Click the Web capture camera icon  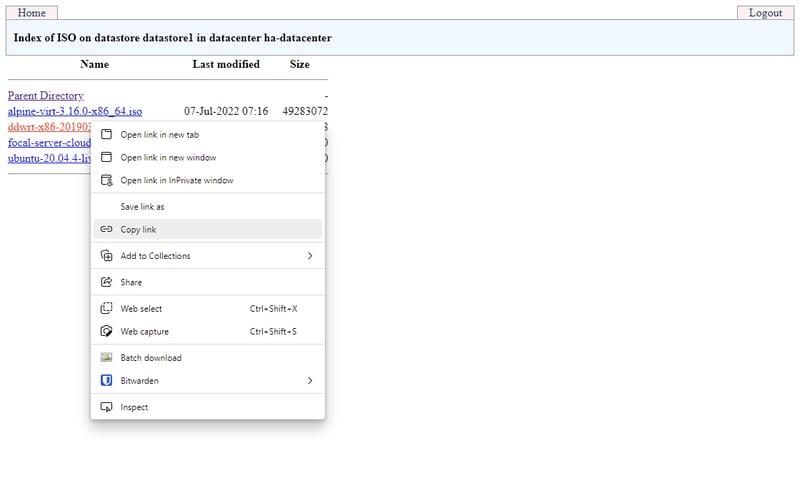click(107, 331)
